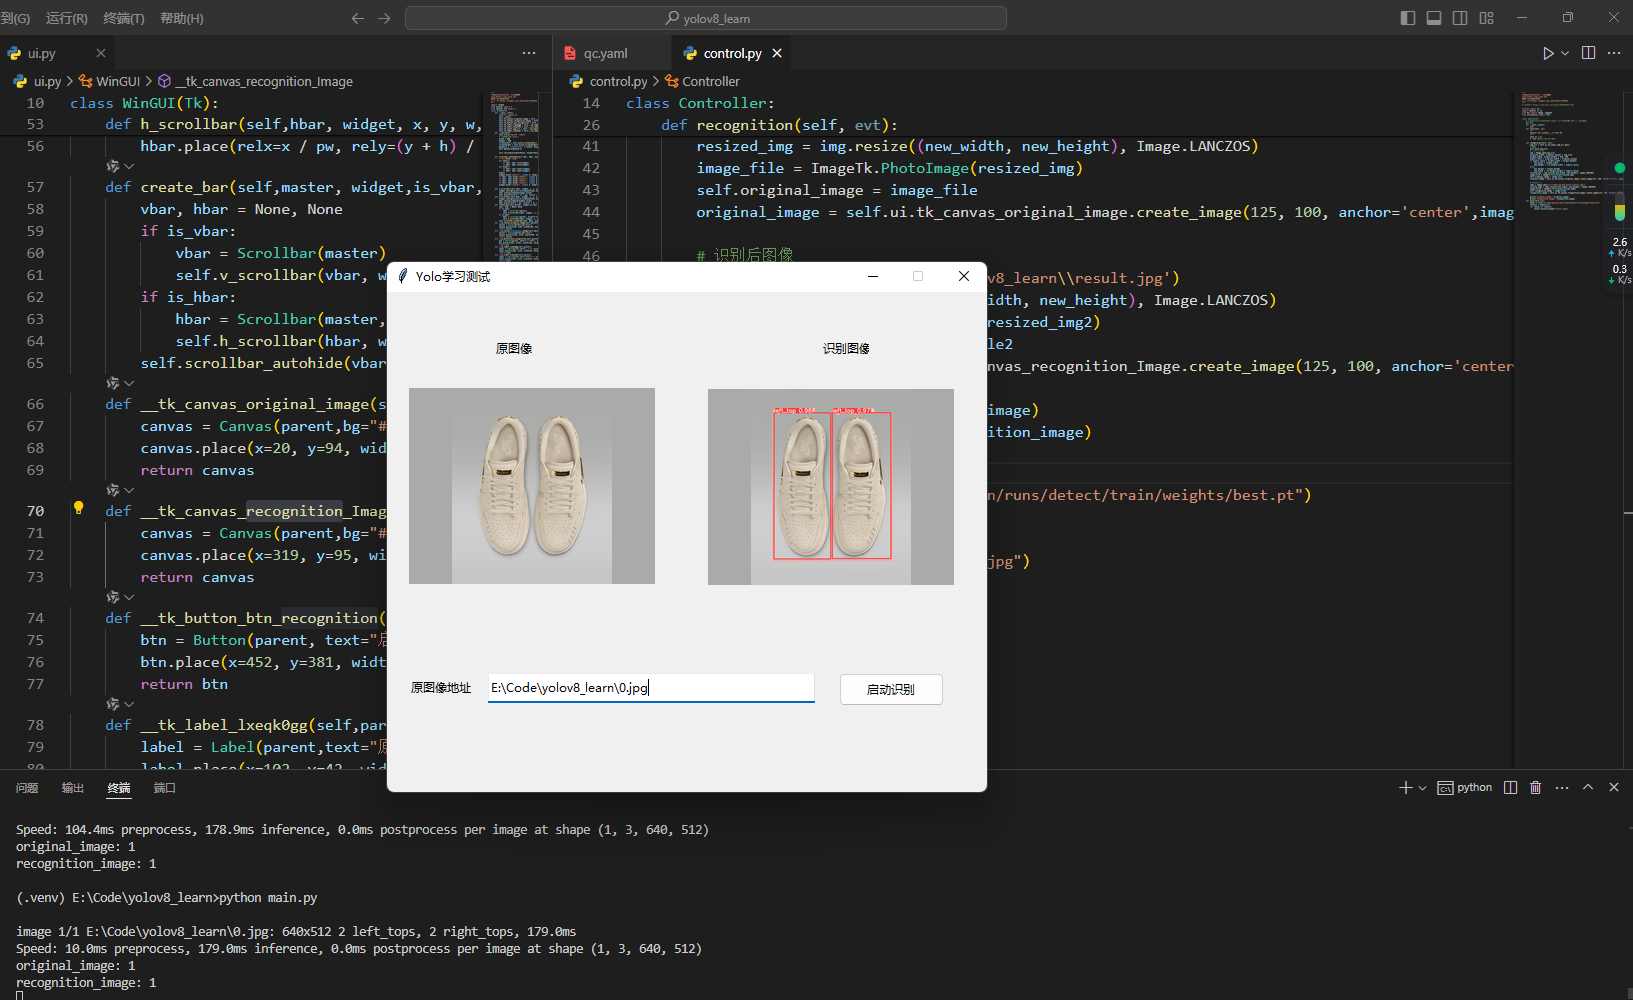This screenshot has width=1633, height=1000.
Task: Open AI assistant dropdown above __tk_label_lxeqk0gg
Action: (120, 704)
